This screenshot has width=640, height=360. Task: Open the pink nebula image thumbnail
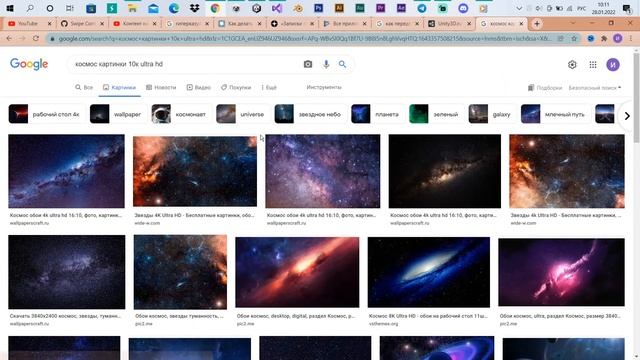point(561,272)
